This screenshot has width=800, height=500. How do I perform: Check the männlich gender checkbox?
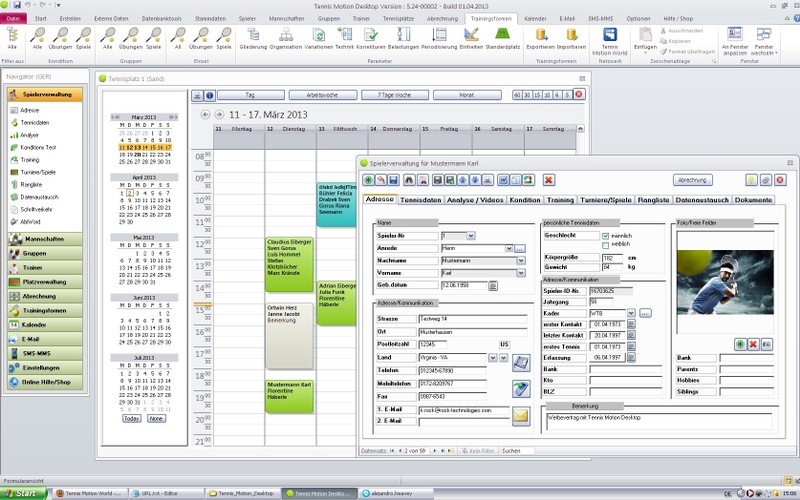606,236
